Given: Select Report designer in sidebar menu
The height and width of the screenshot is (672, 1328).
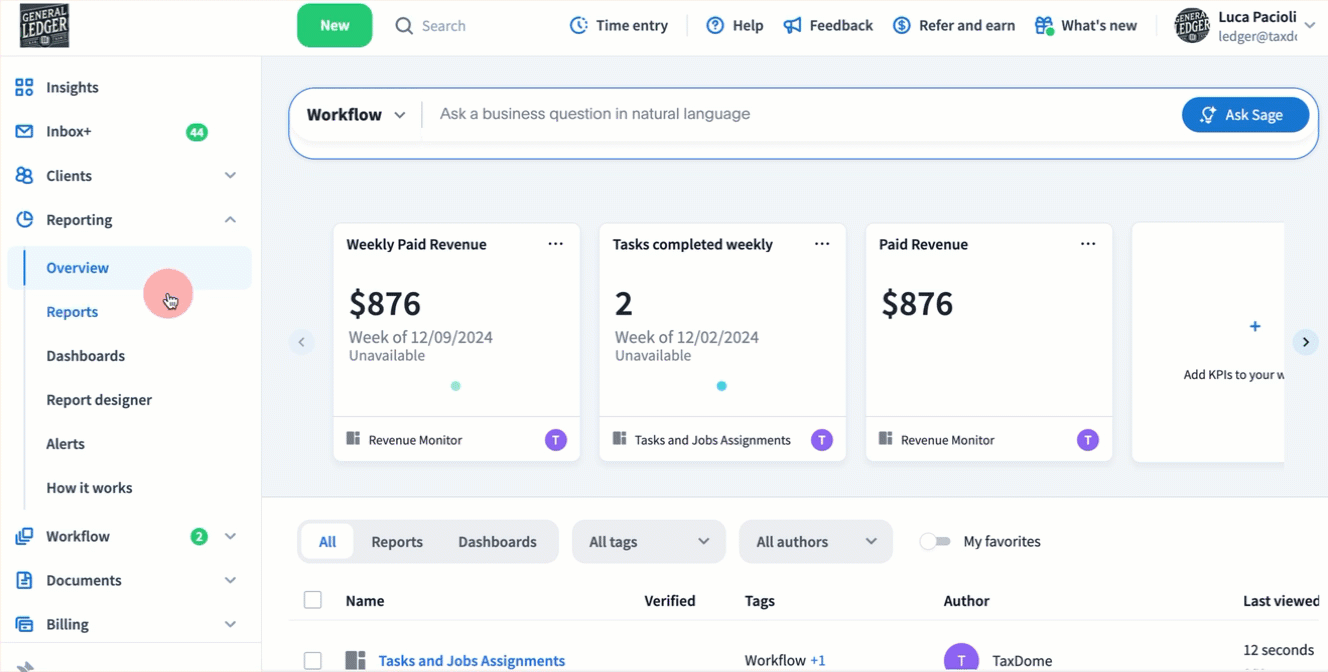Looking at the screenshot, I should pos(99,400).
